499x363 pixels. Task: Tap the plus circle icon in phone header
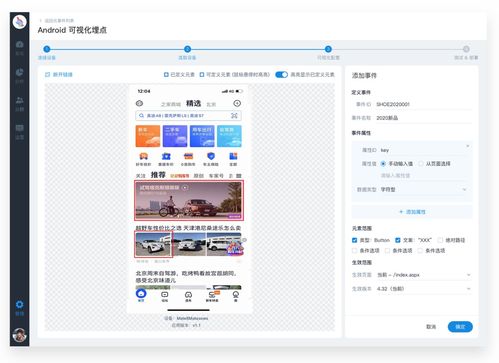[x=237, y=104]
